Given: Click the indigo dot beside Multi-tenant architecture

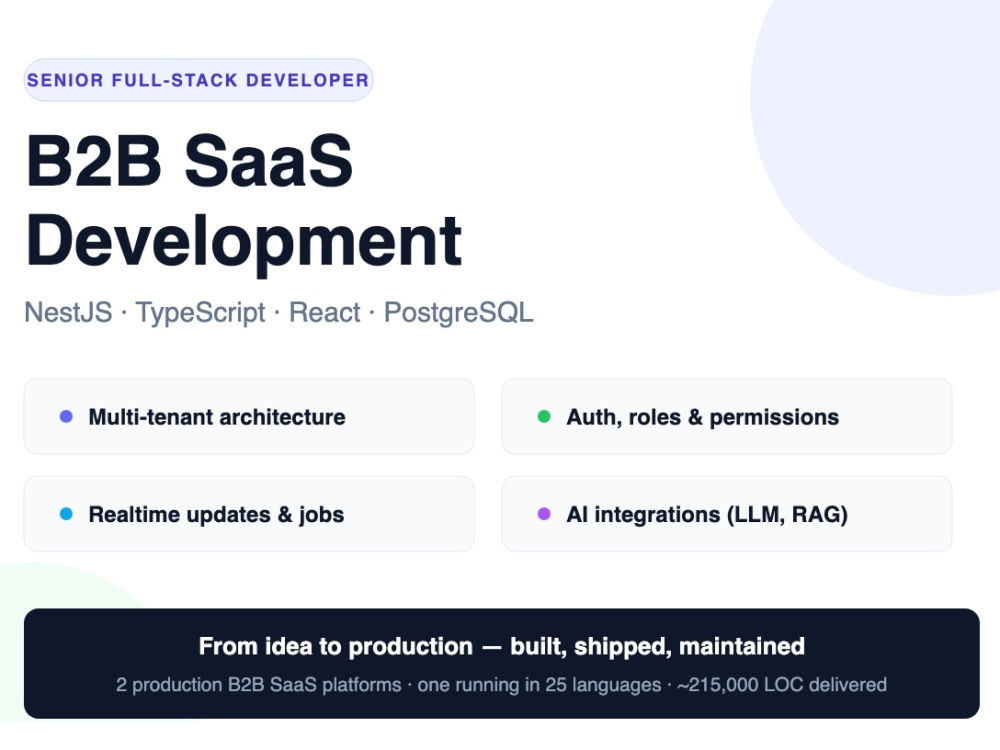Looking at the screenshot, I should [66, 416].
